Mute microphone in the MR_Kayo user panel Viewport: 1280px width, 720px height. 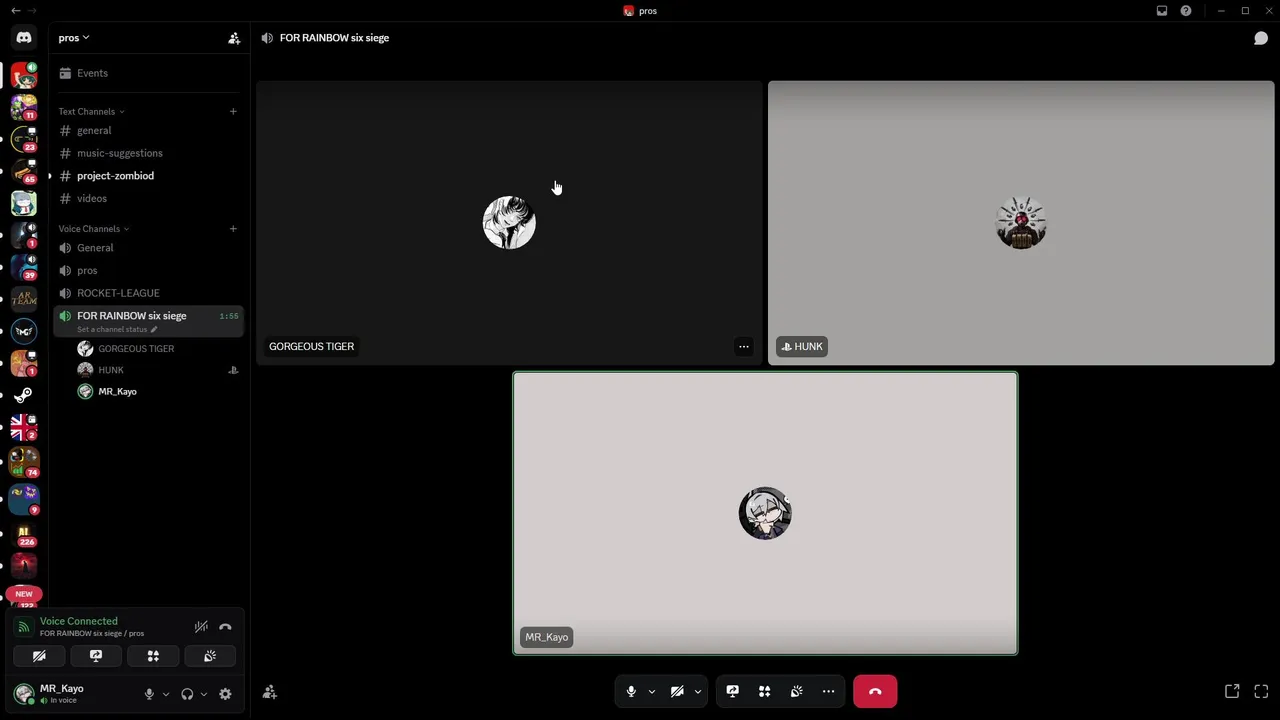point(149,694)
